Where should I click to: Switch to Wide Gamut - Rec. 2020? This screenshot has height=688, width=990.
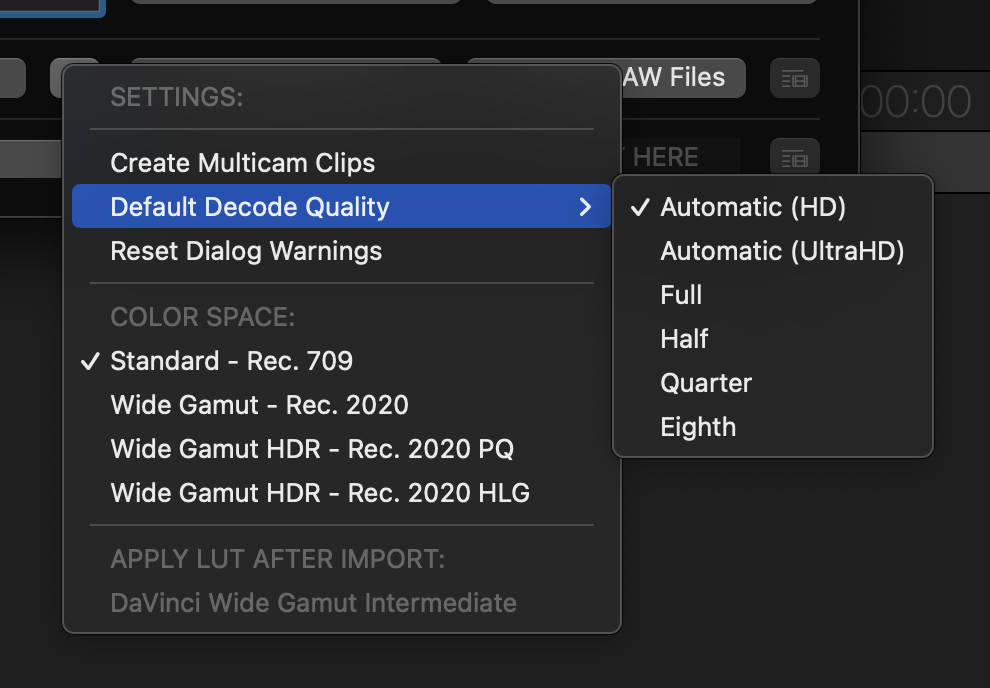(x=259, y=405)
